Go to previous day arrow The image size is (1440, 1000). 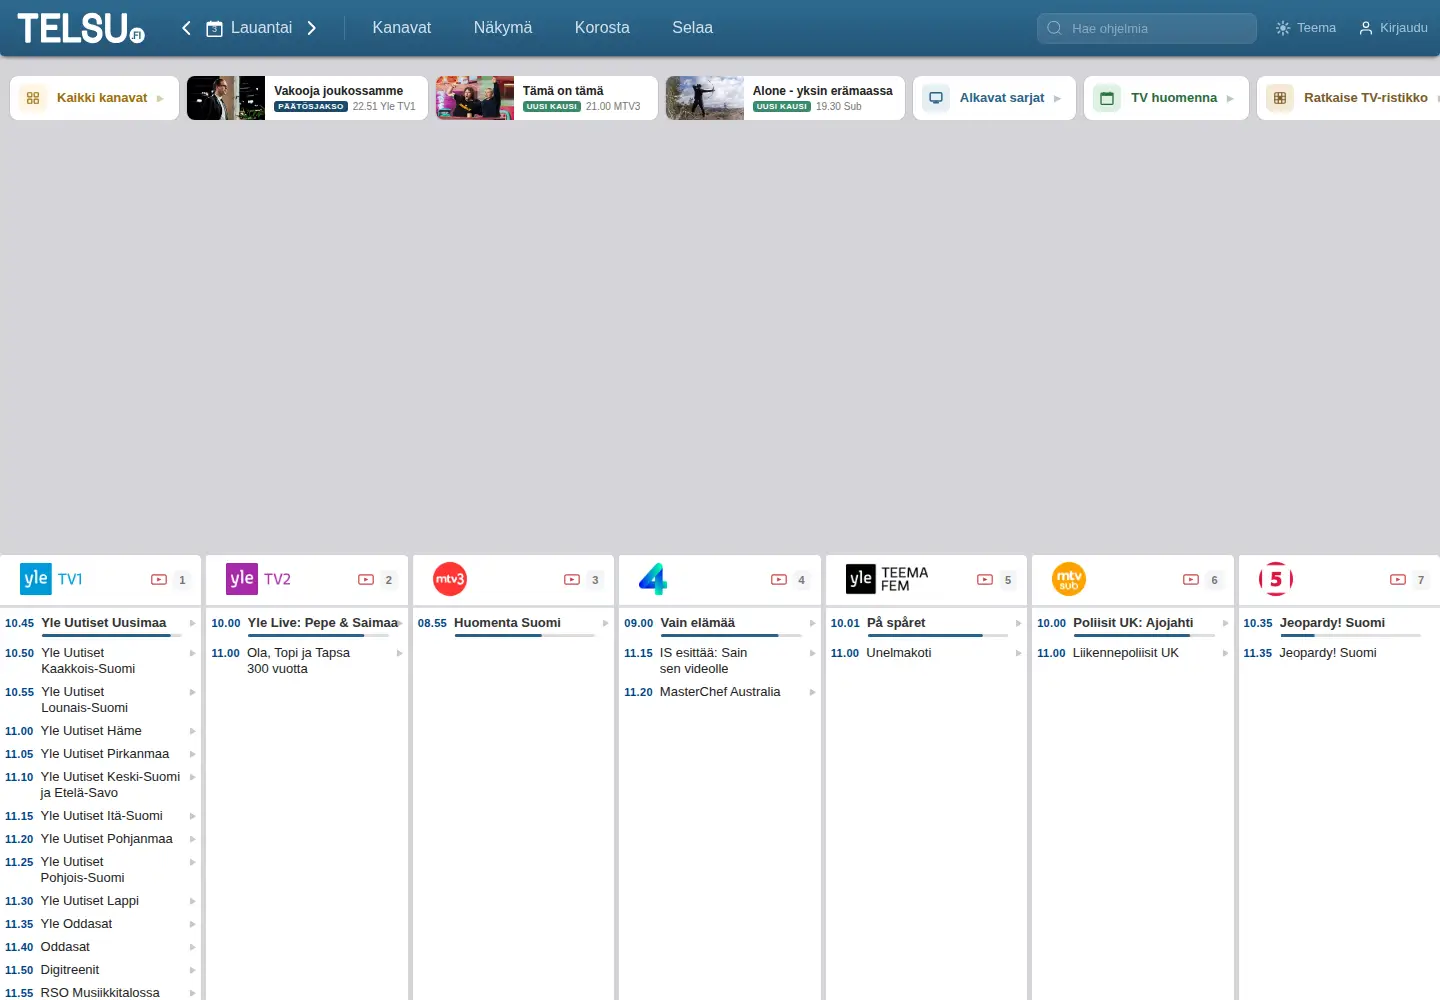186,28
